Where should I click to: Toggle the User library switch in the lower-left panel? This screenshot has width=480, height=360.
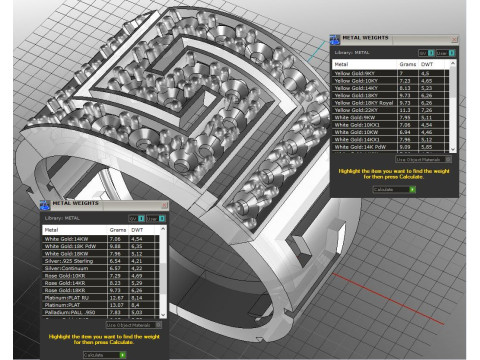pyautogui.click(x=156, y=219)
